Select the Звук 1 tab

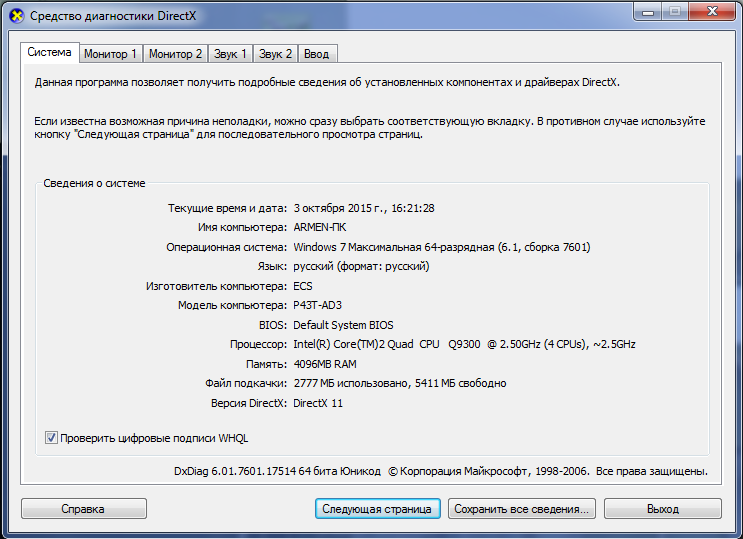point(230,54)
